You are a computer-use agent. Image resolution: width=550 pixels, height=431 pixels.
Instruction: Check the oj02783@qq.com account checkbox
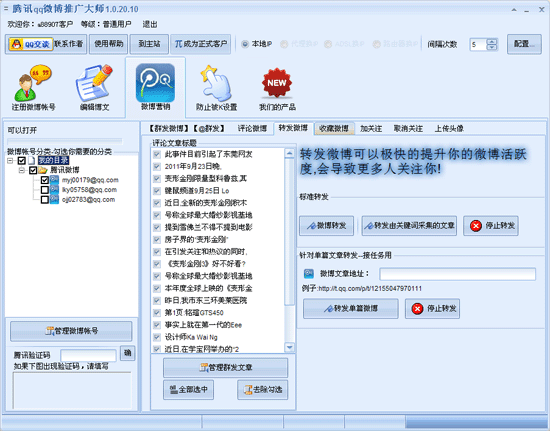pyautogui.click(x=45, y=200)
